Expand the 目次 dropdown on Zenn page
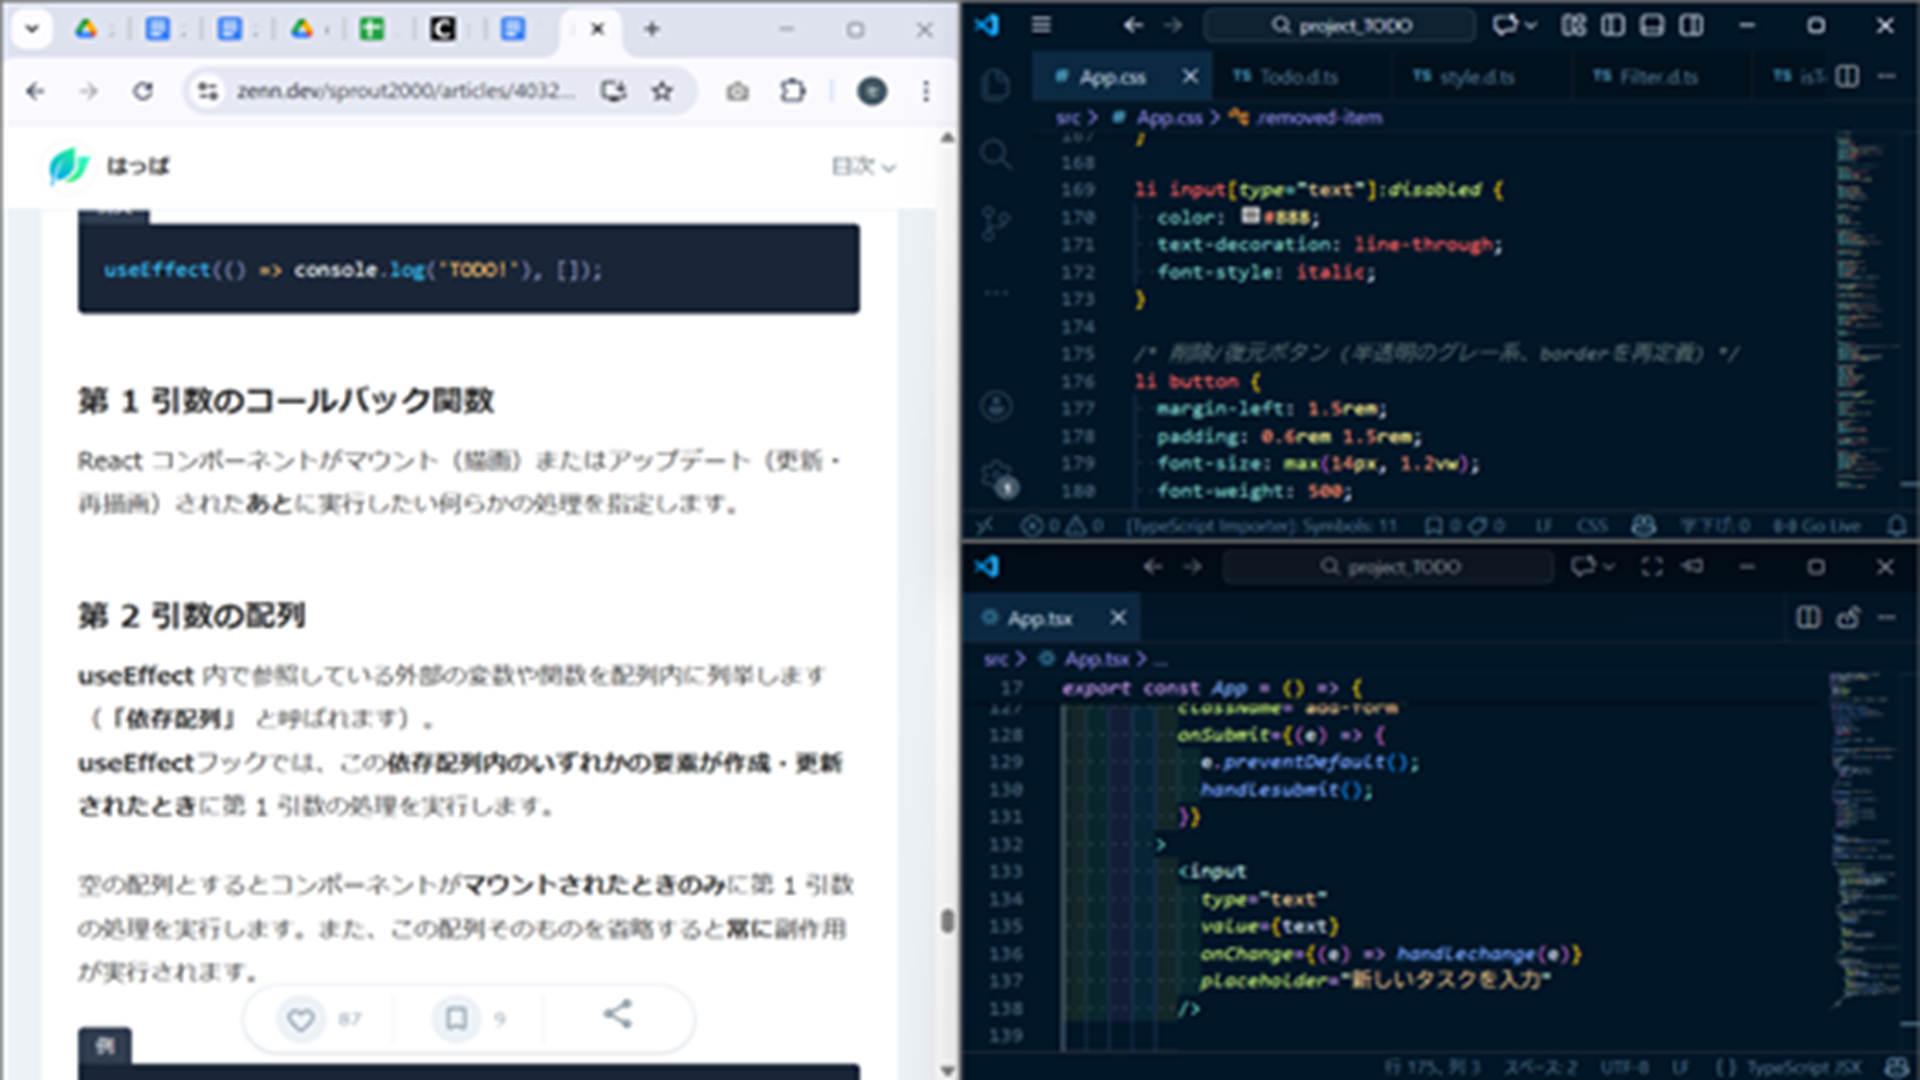Image resolution: width=1920 pixels, height=1080 pixels. click(863, 166)
